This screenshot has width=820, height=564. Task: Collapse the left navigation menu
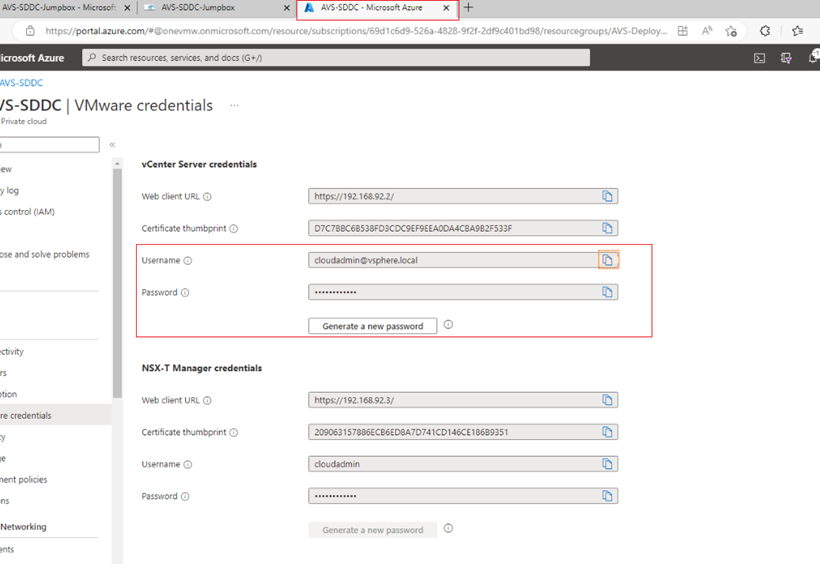(x=112, y=144)
